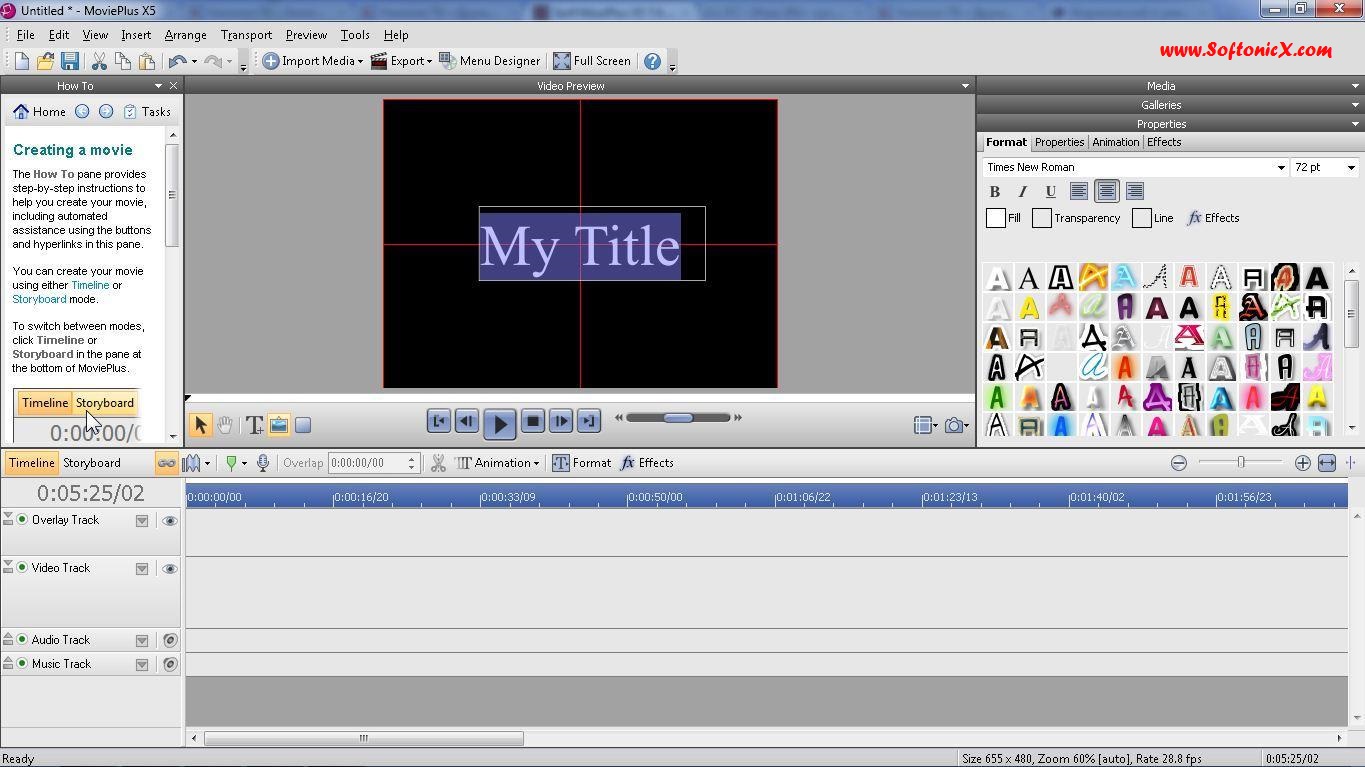Enable the Fill checkbox
This screenshot has width=1365, height=767.
(995, 217)
